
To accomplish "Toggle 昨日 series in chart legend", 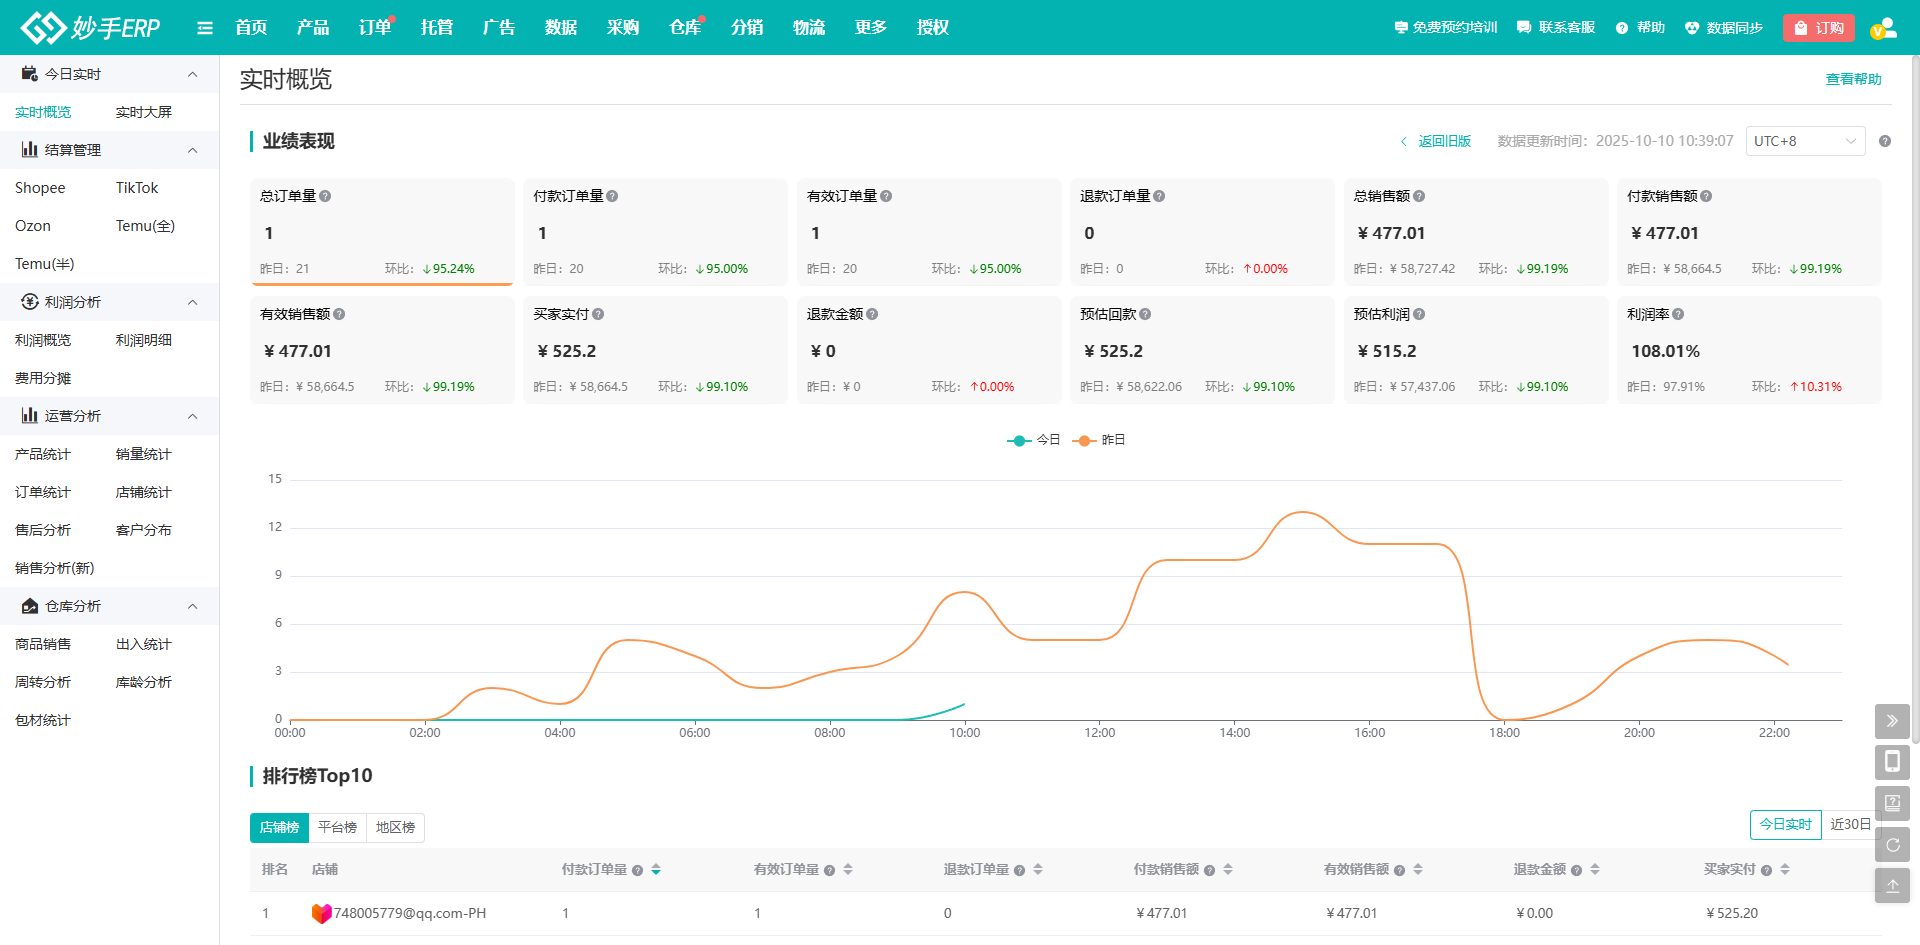I will coord(1099,440).
